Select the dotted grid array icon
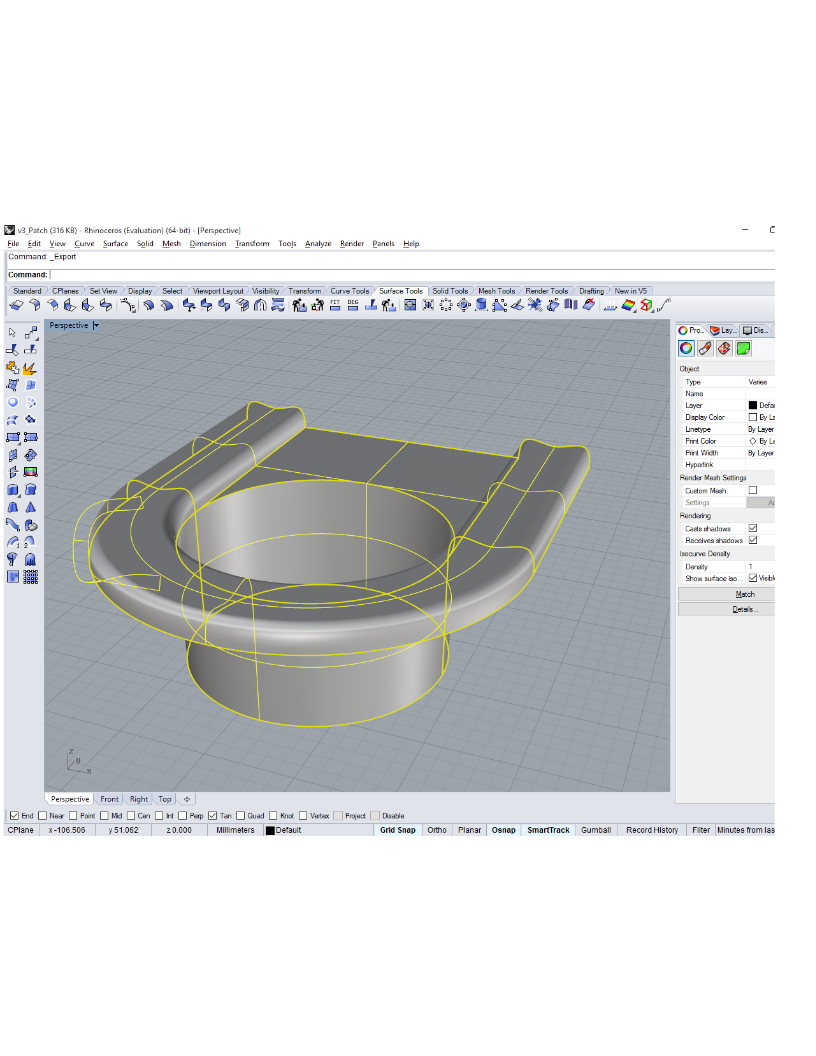The image size is (816, 1056). click(31, 576)
